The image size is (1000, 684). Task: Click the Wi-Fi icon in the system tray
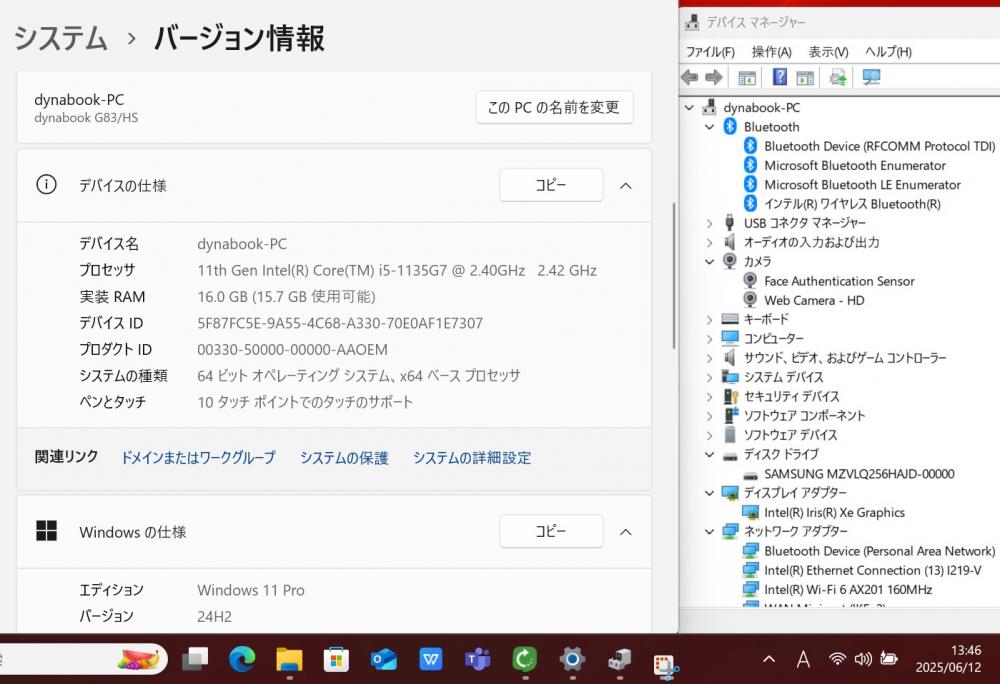click(837, 659)
